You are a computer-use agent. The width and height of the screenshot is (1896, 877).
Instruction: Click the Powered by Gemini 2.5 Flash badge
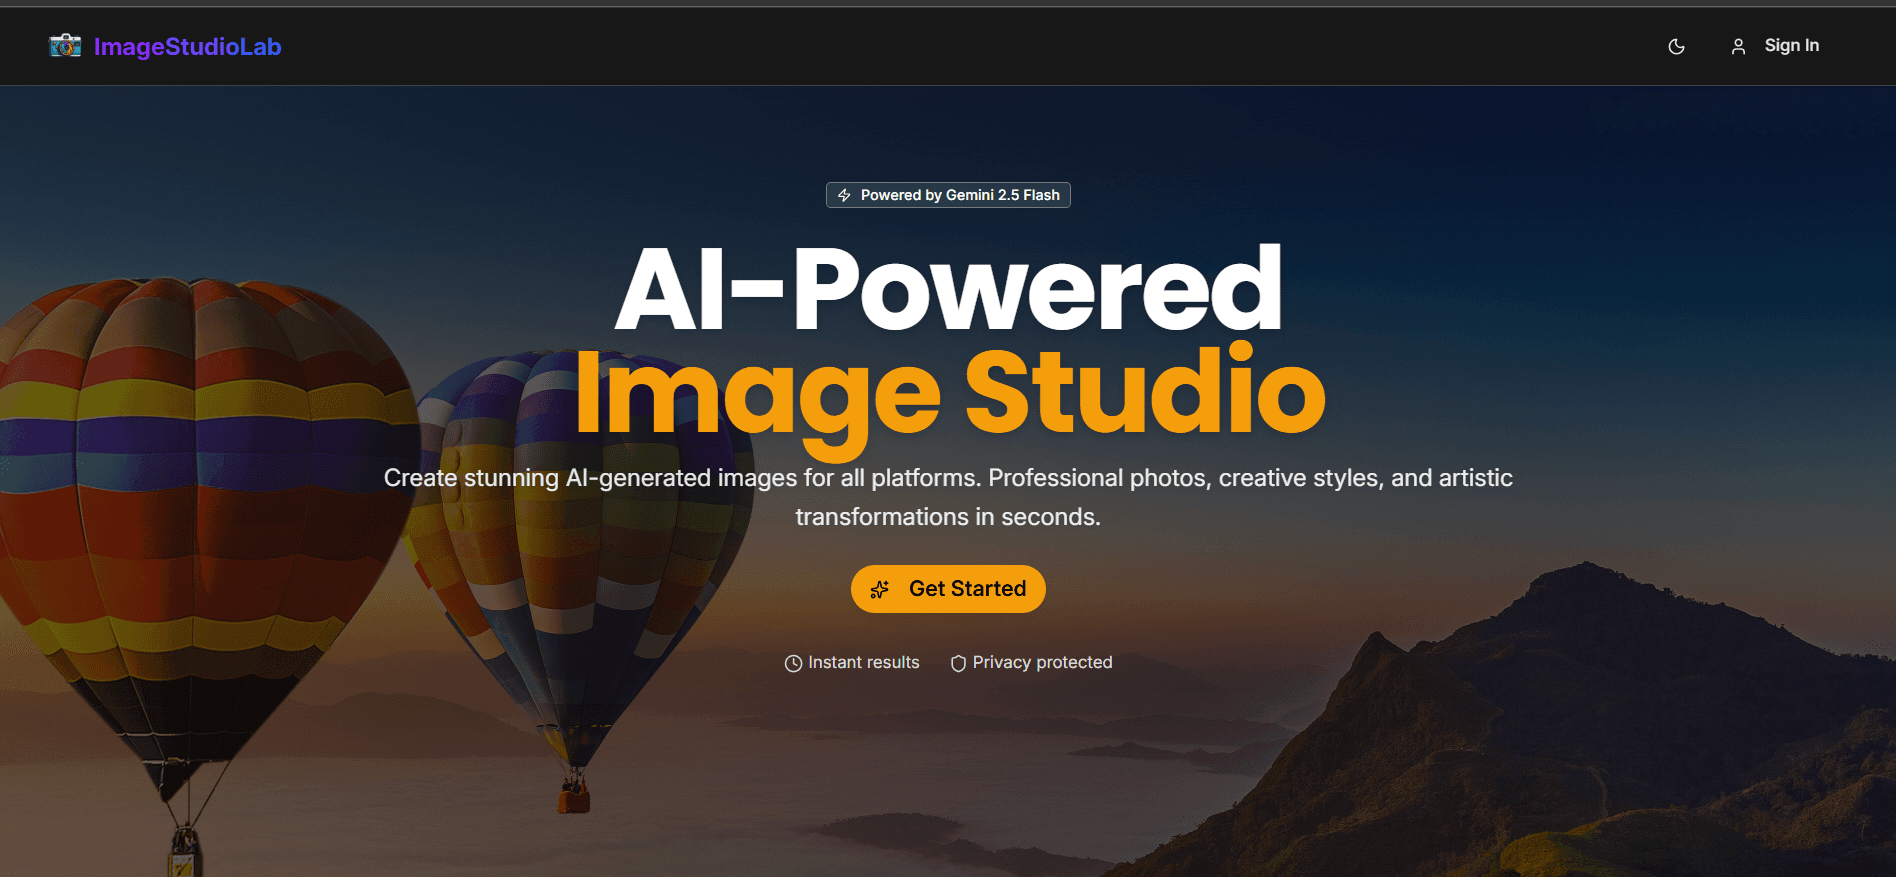pos(948,195)
